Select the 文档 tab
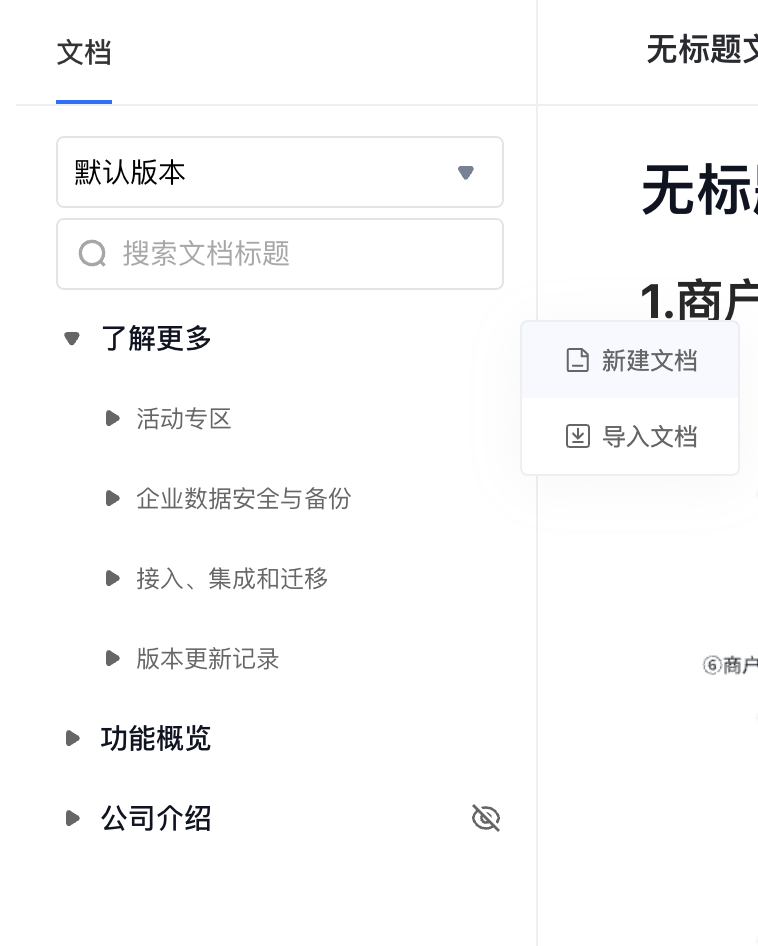This screenshot has width=758, height=946. pos(84,52)
